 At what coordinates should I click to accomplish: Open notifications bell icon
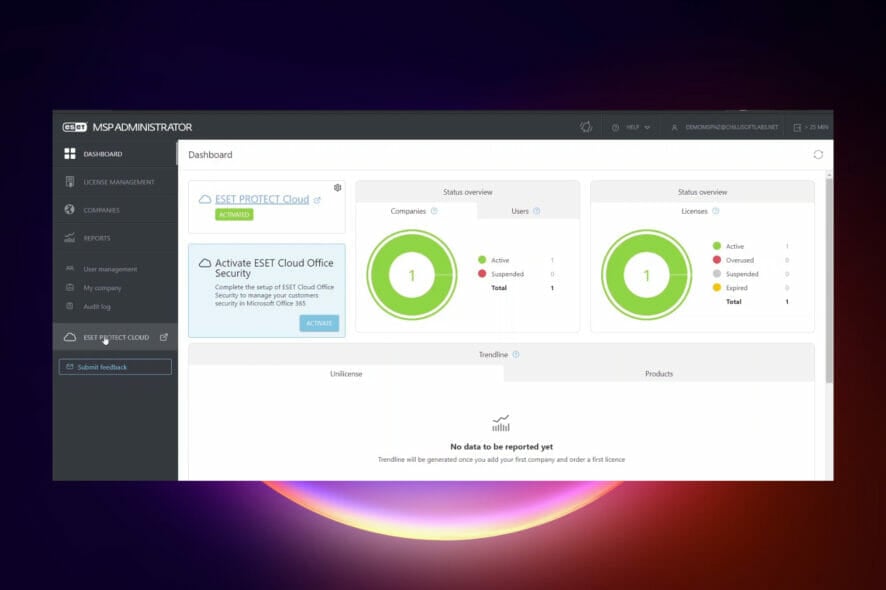(x=586, y=127)
